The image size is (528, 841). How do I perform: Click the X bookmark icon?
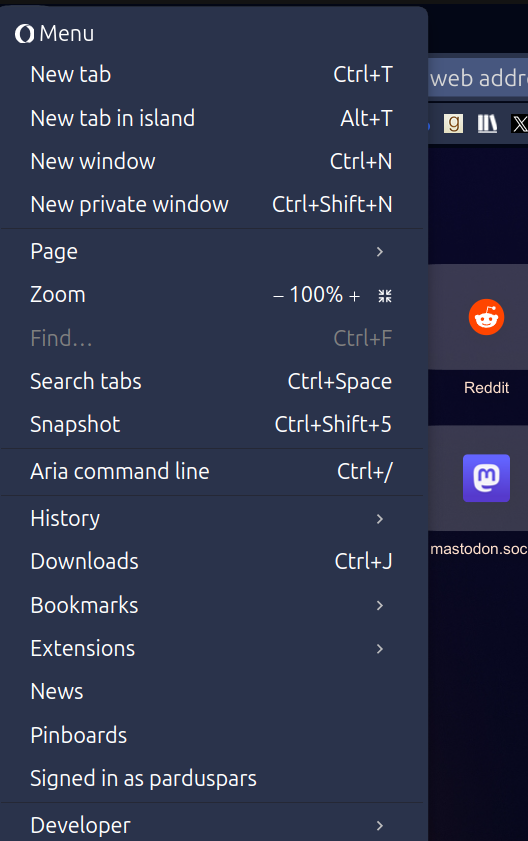(x=519, y=124)
